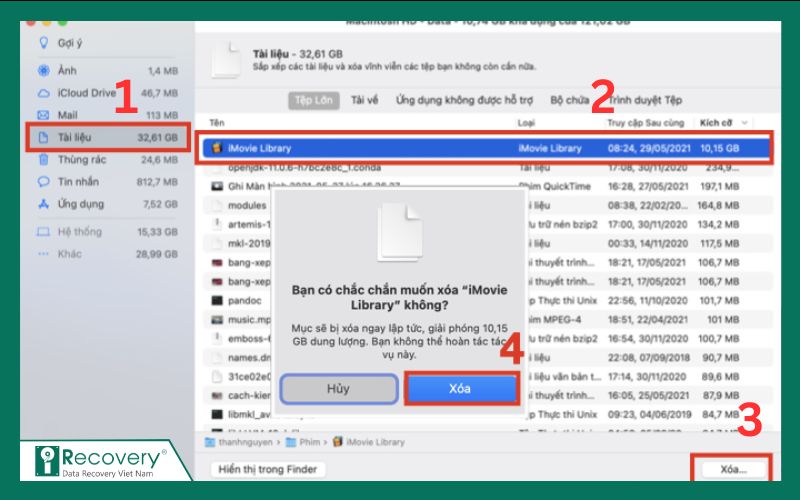Screen dimensions: 800x500
Task: Sort by the Tên column header
Action: pos(217,123)
